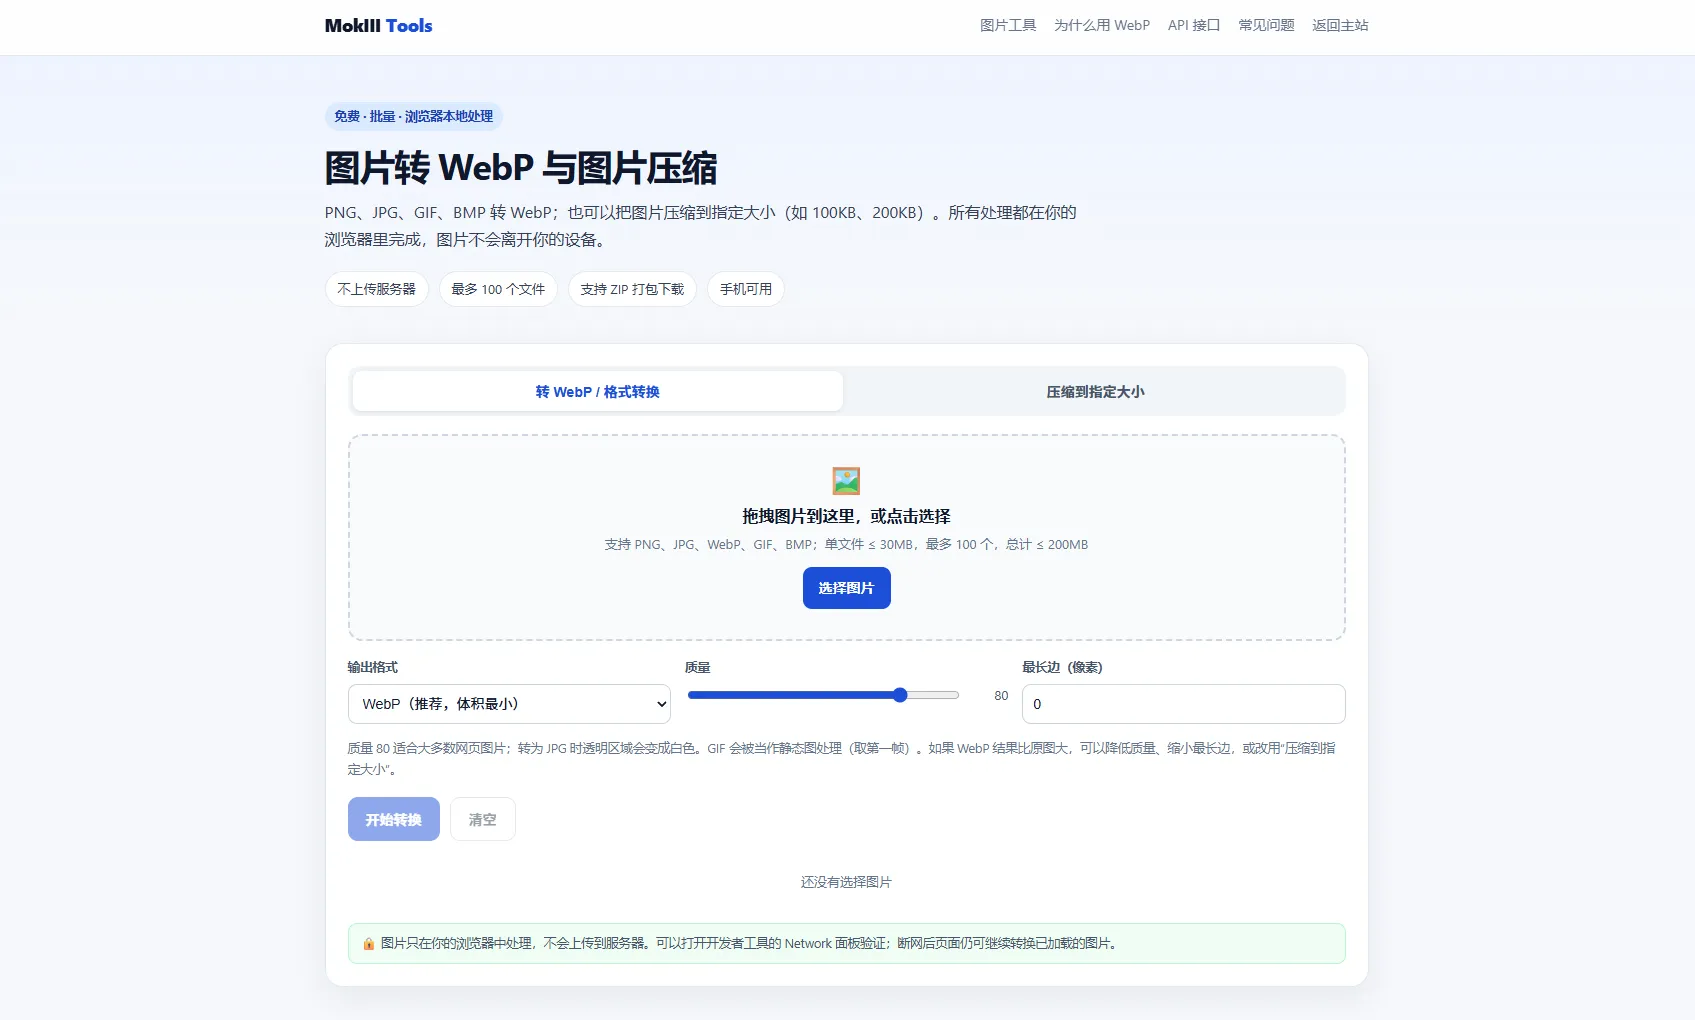The height and width of the screenshot is (1020, 1695).
Task: Open the API 接口 navigation link
Action: [x=1194, y=26]
